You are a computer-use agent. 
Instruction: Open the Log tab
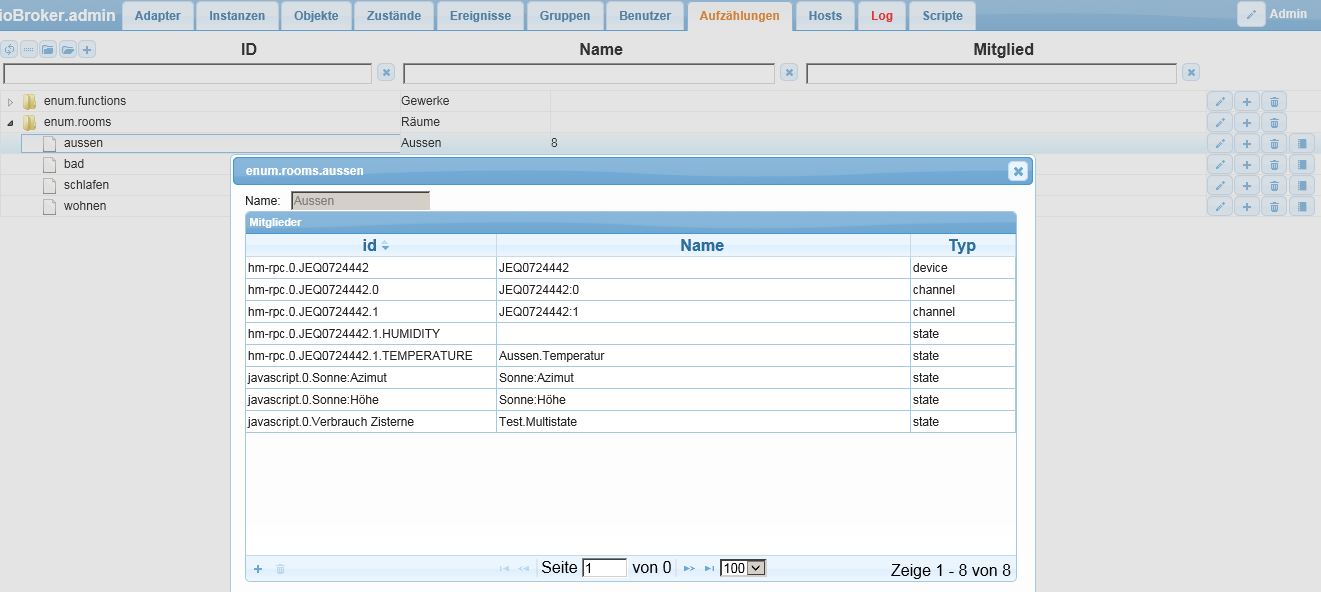point(882,15)
